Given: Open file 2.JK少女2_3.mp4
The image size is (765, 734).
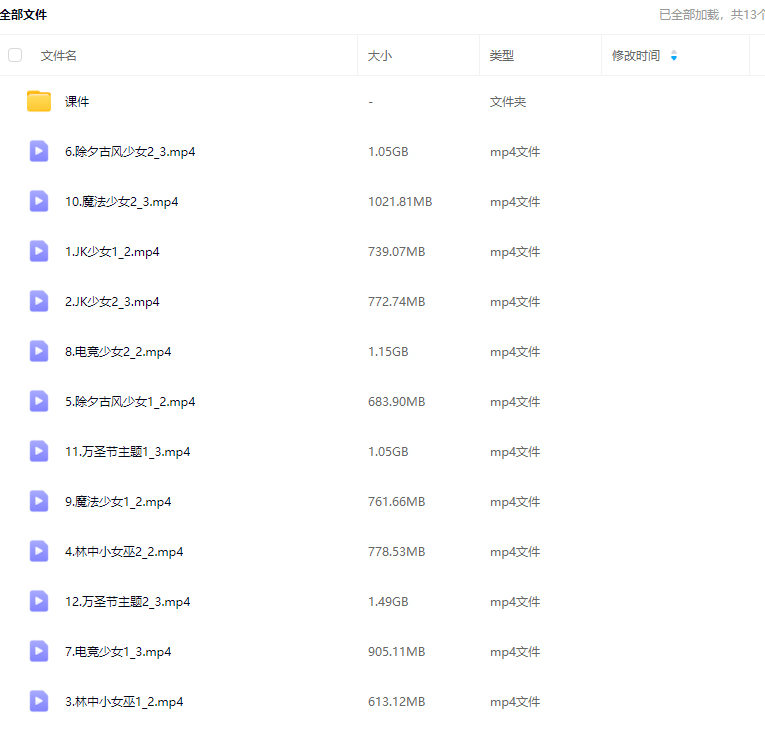Looking at the screenshot, I should (x=112, y=302).
